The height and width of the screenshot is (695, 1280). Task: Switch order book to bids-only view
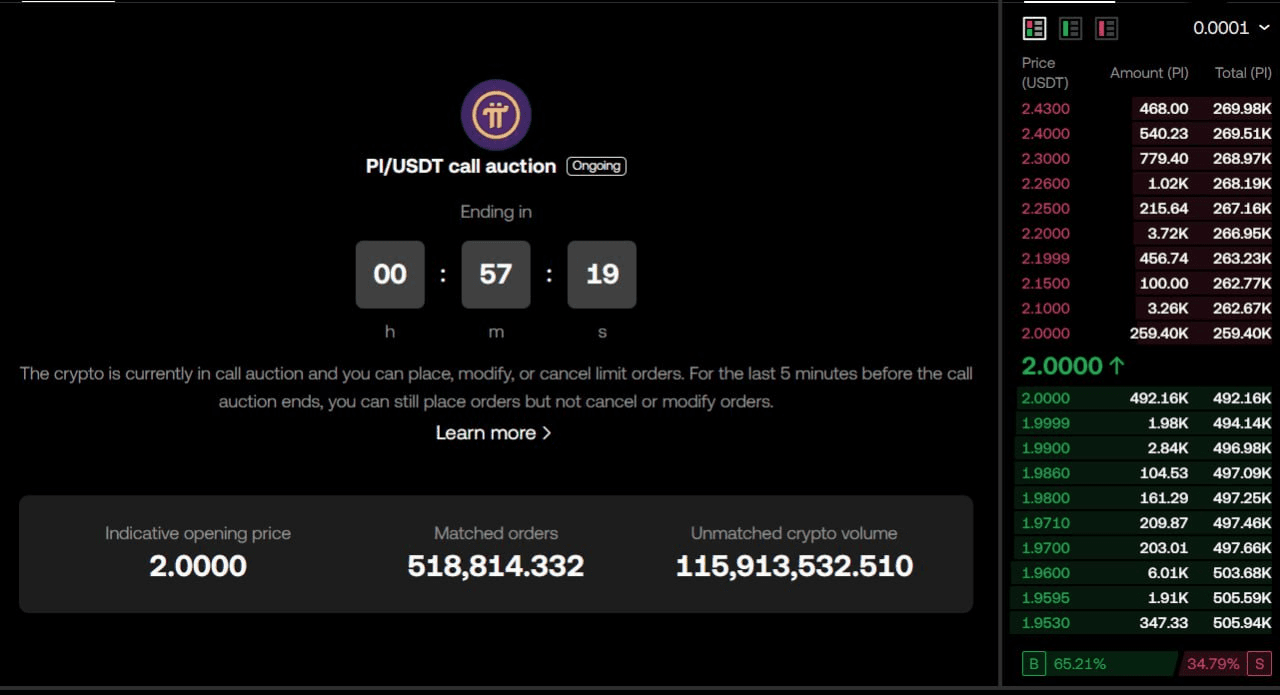(1070, 29)
